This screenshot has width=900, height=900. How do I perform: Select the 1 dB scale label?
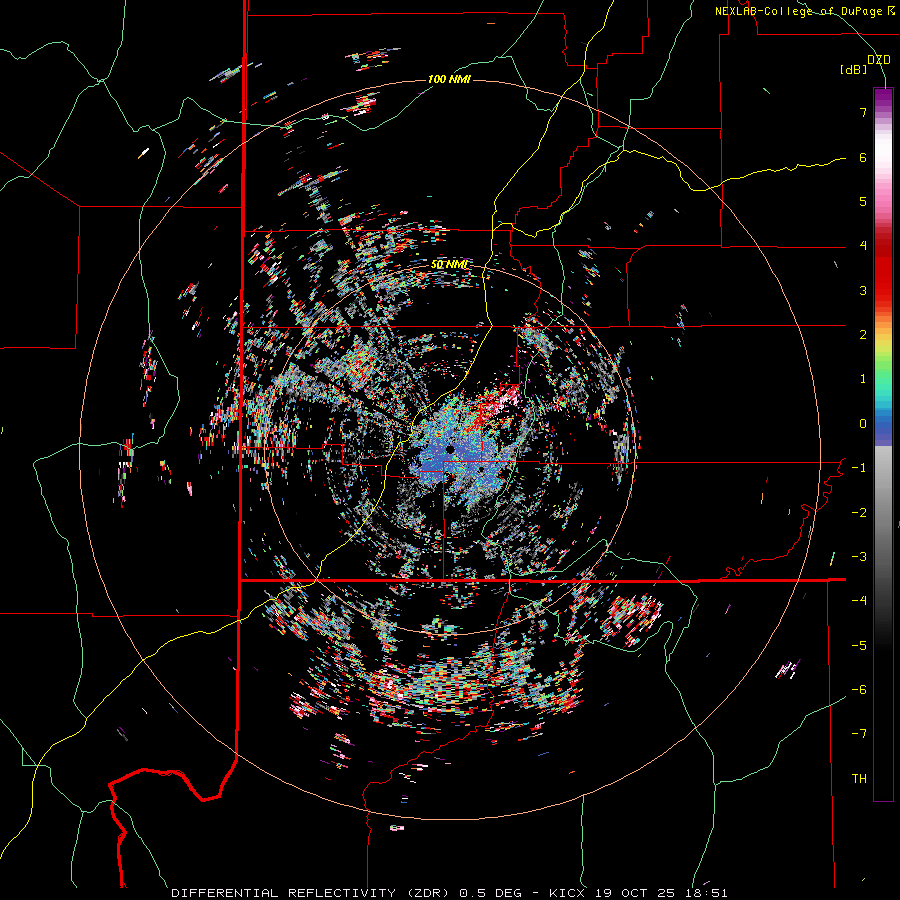pos(863,379)
